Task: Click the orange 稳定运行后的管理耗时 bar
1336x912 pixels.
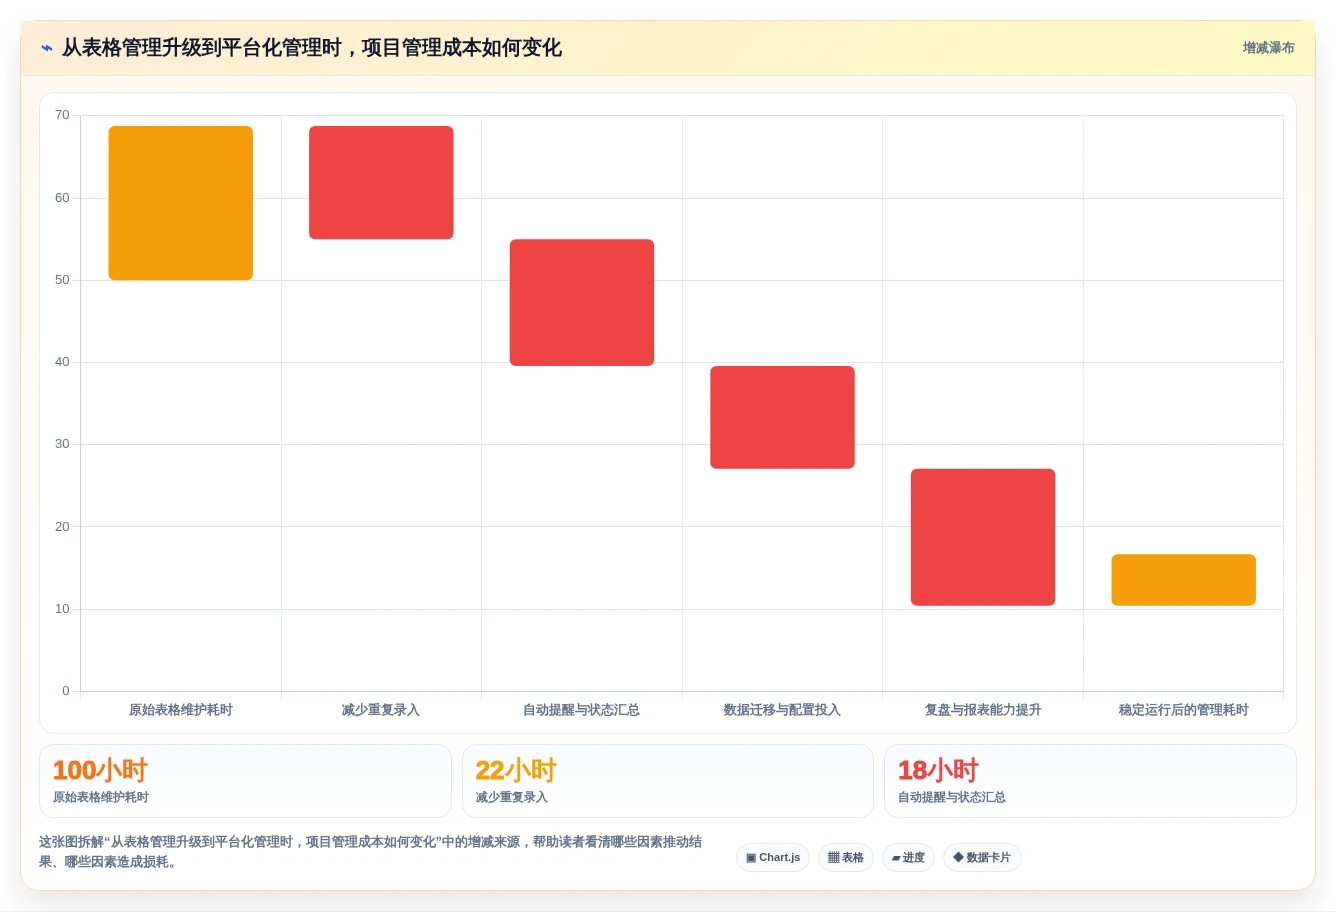Action: [1183, 580]
